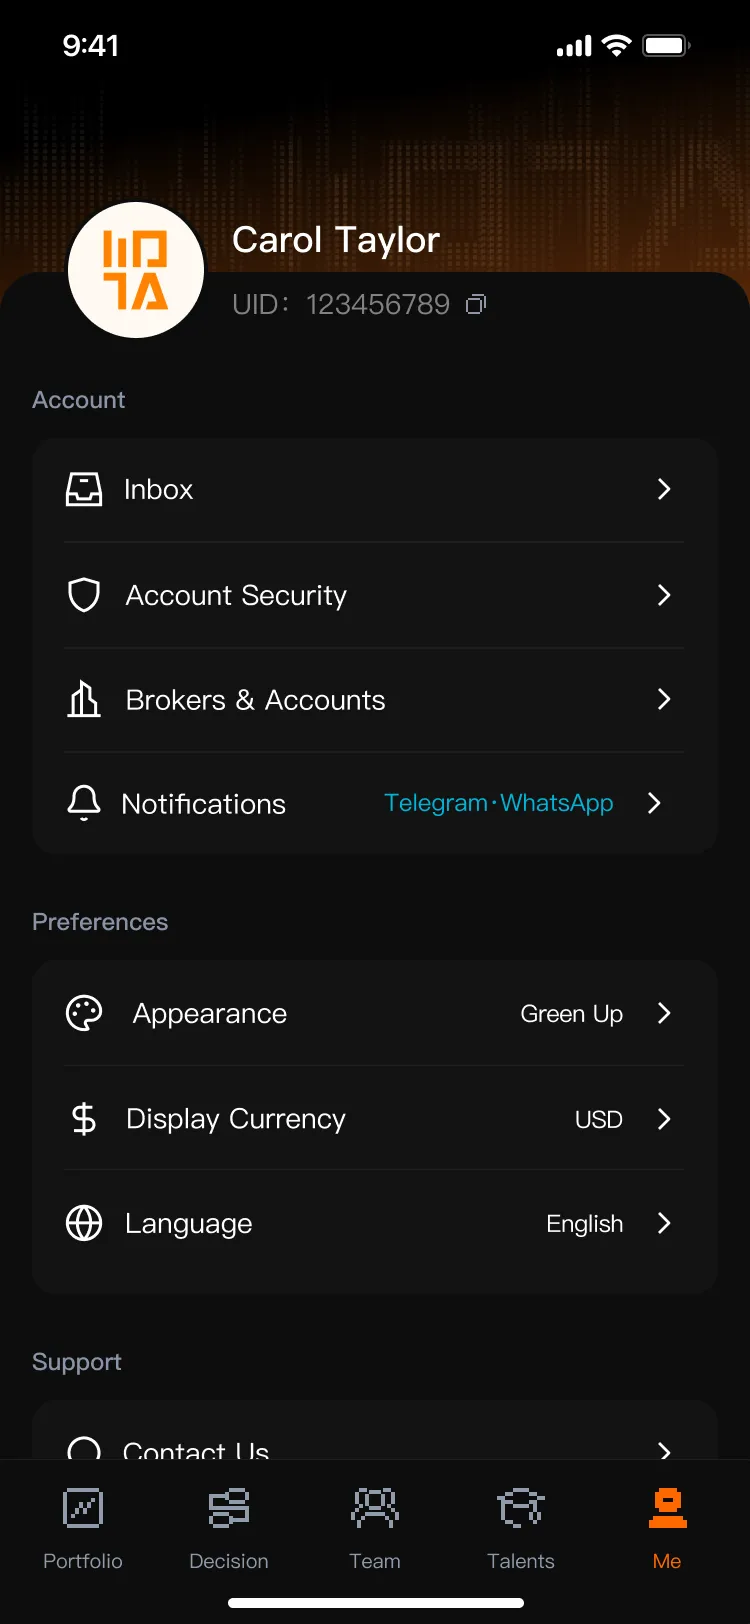Viewport: 750px width, 1624px height.
Task: Tap the Inbox tray icon
Action: click(84, 489)
